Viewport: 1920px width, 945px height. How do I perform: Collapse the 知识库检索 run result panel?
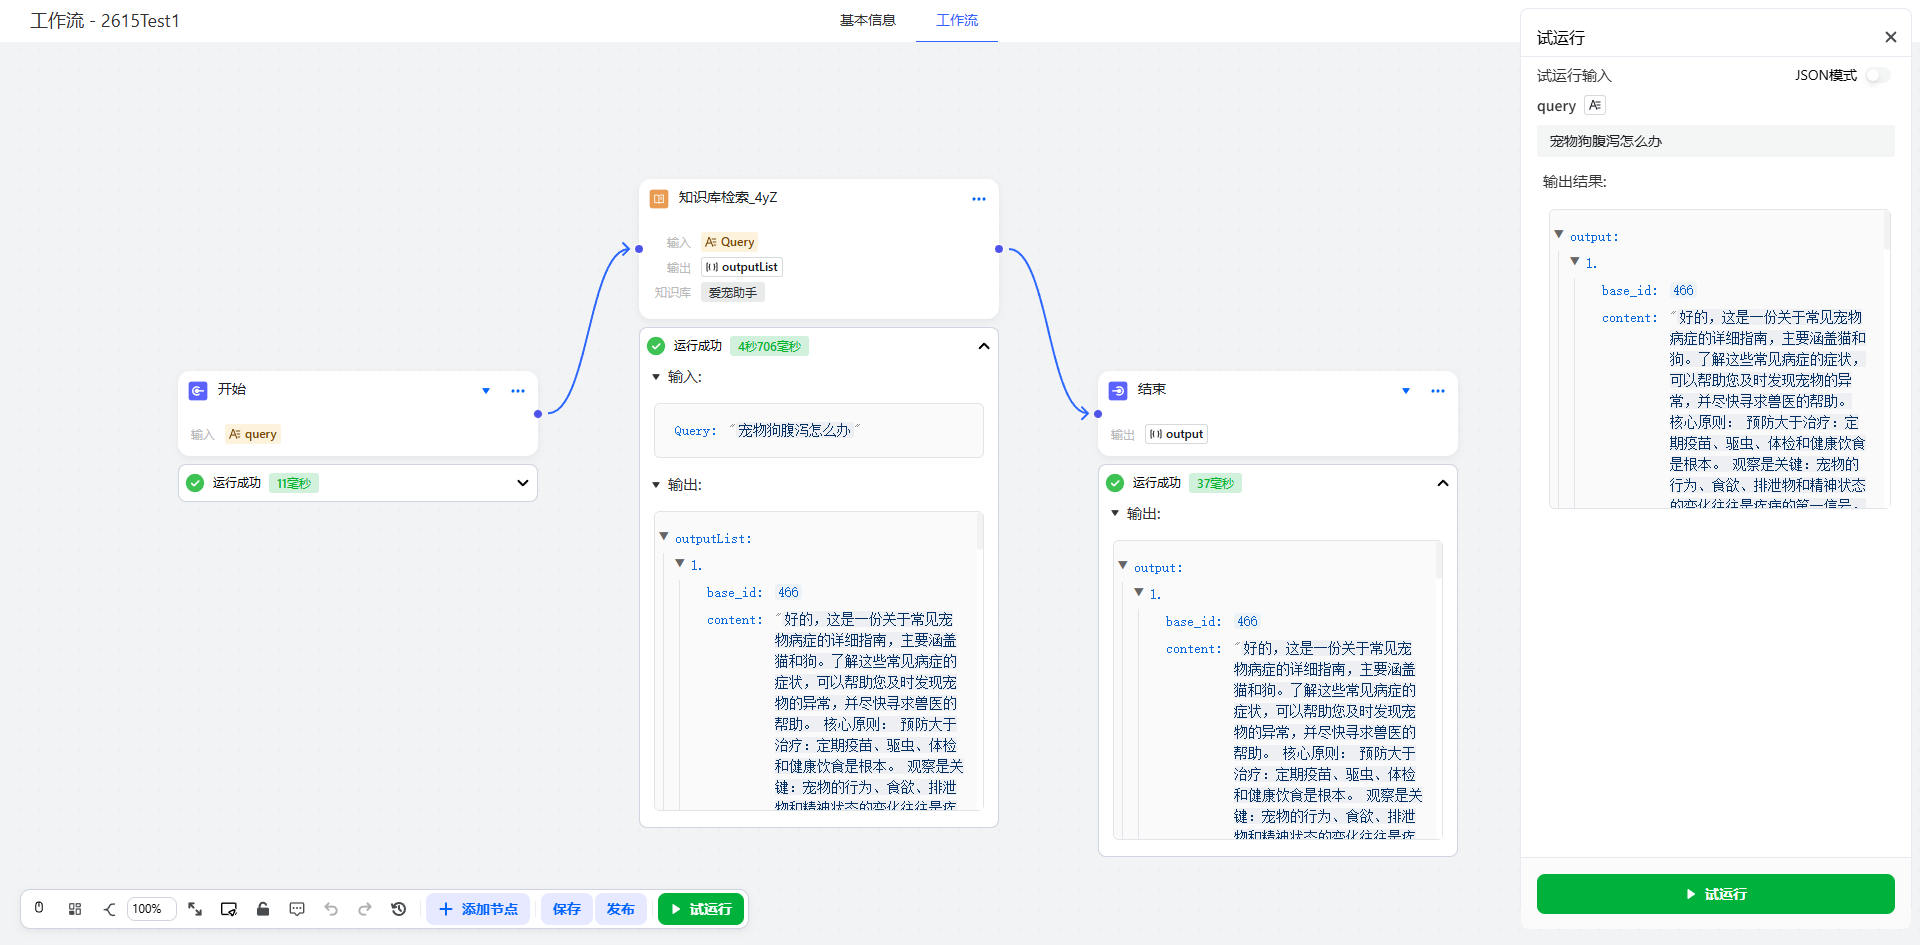(x=983, y=346)
